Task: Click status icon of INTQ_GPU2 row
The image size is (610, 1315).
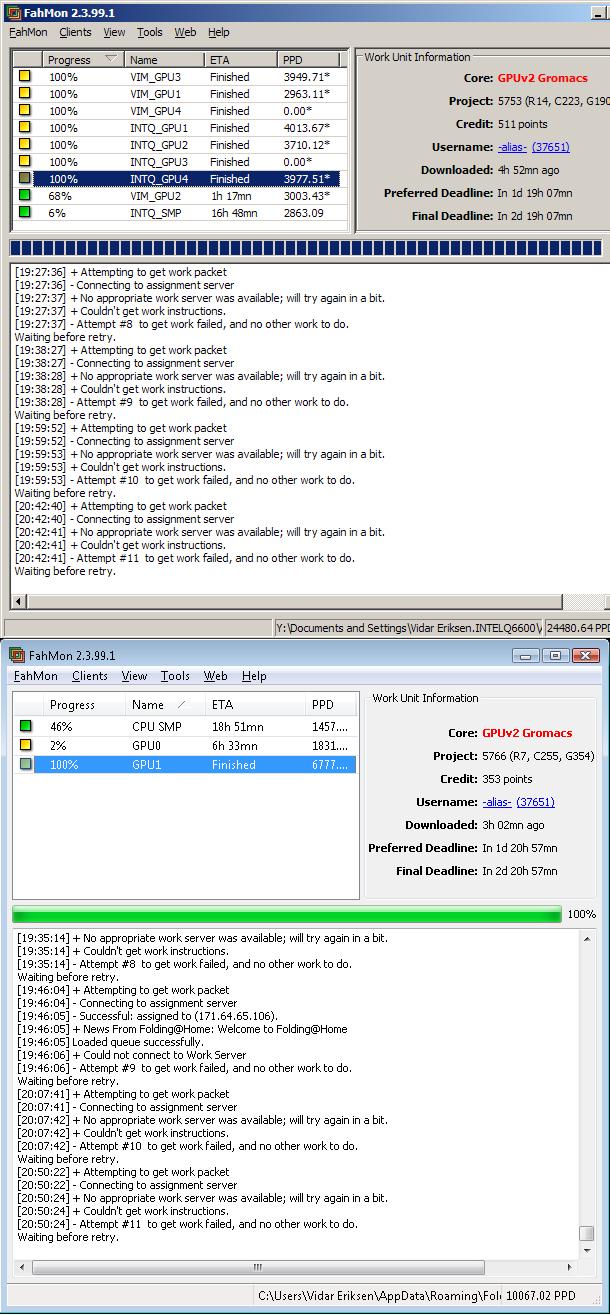Action: pos(25,145)
